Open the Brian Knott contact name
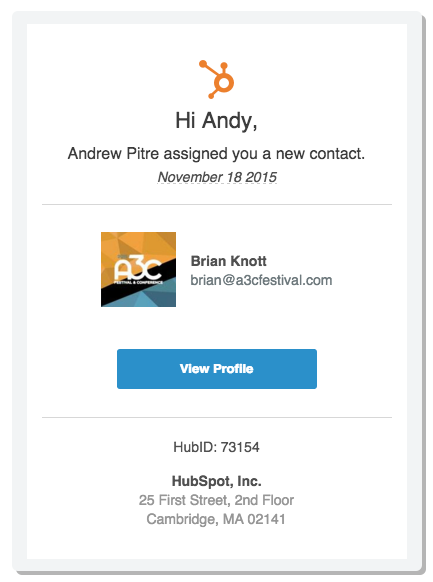The width and height of the screenshot is (433, 582). click(229, 261)
